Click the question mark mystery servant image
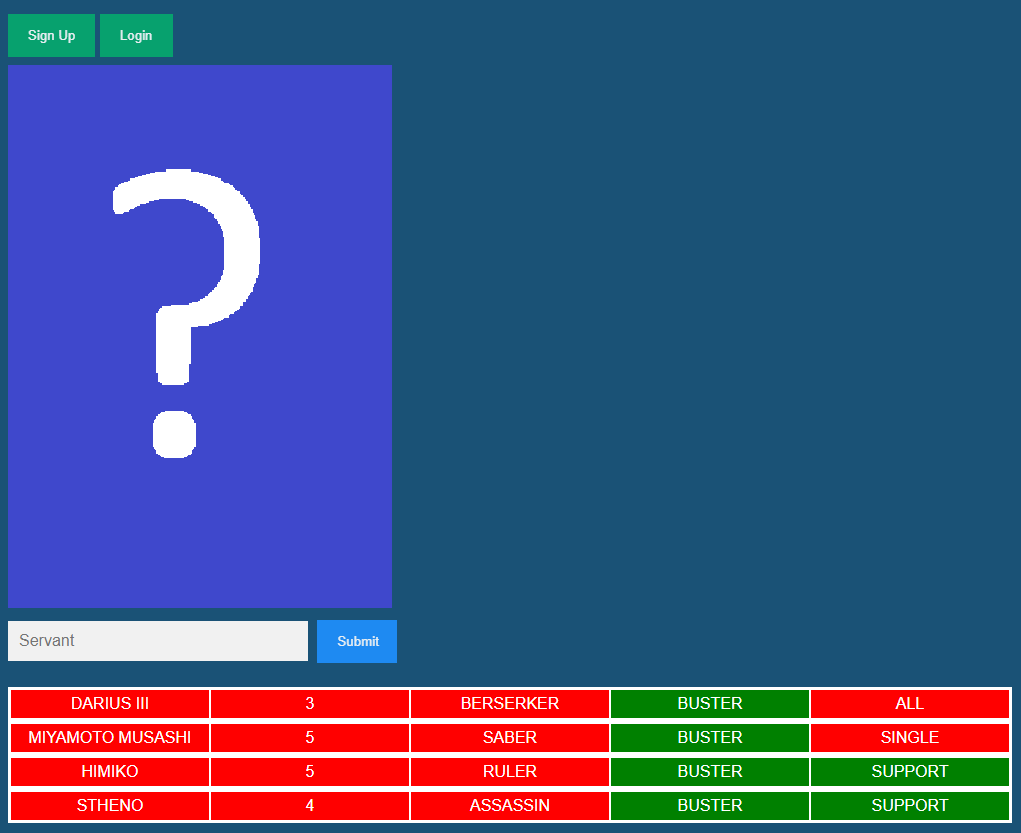The height and width of the screenshot is (833, 1021). pyautogui.click(x=200, y=336)
